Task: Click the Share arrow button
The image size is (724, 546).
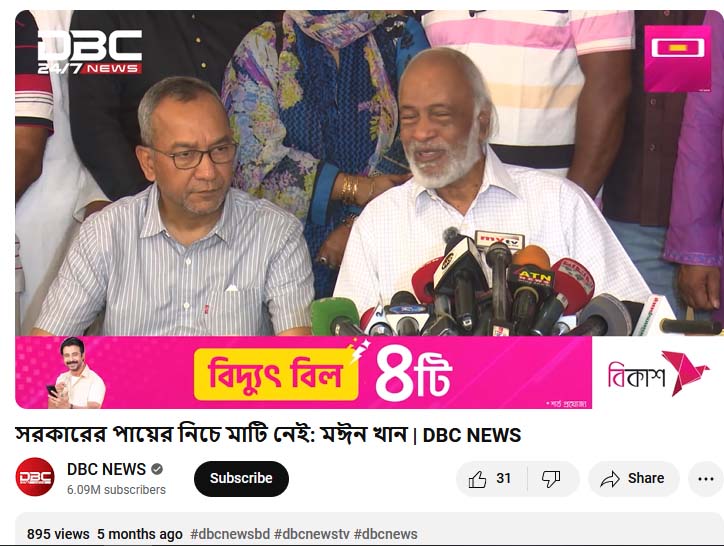Action: (x=634, y=479)
